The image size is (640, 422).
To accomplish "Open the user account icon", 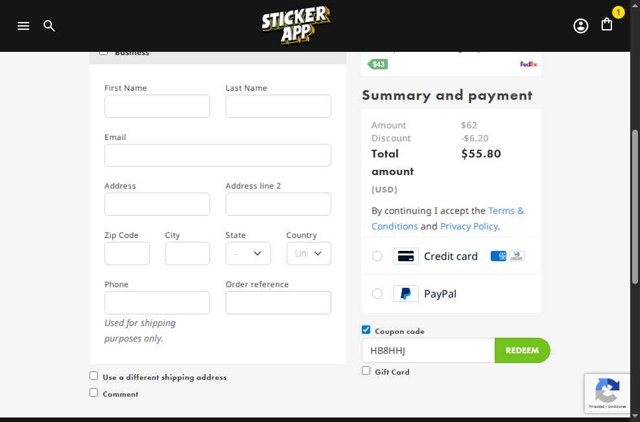I will (581, 26).
